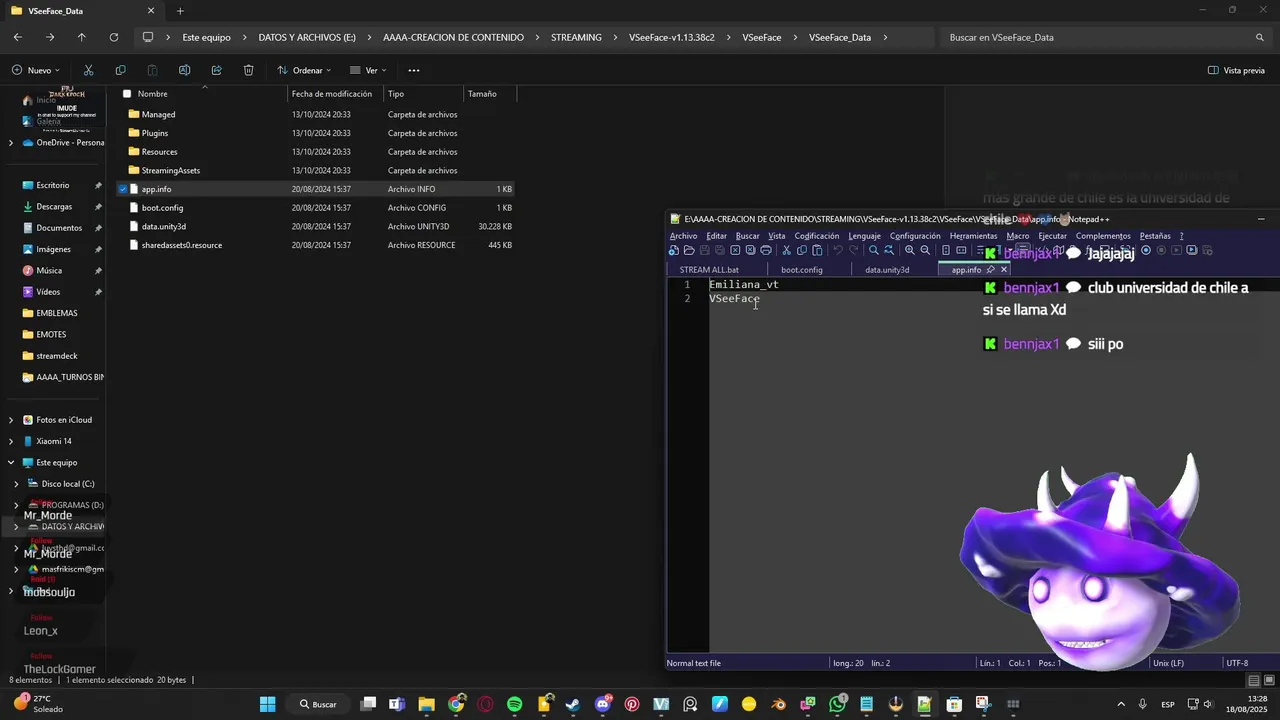1280x720 pixels.
Task: Toggle the Vista previa pane button
Action: 1236,70
